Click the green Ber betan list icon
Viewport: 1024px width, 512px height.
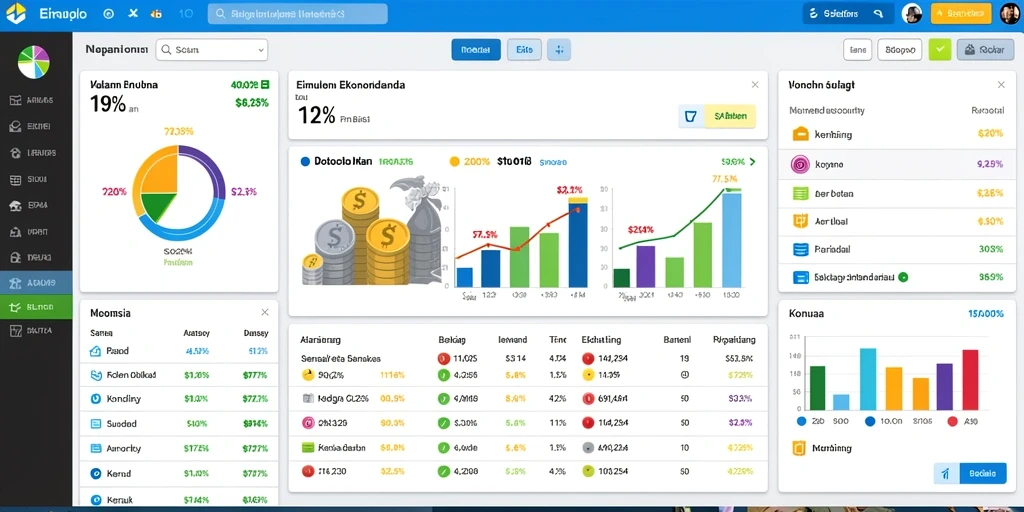click(800, 193)
